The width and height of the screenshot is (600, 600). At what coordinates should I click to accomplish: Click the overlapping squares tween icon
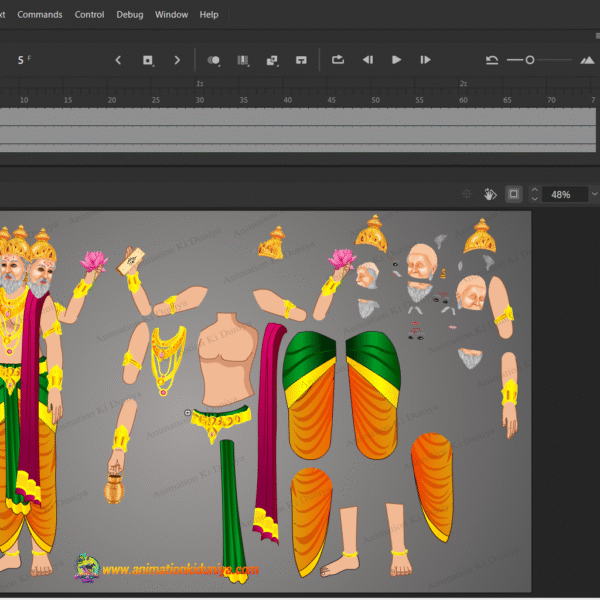(x=272, y=60)
